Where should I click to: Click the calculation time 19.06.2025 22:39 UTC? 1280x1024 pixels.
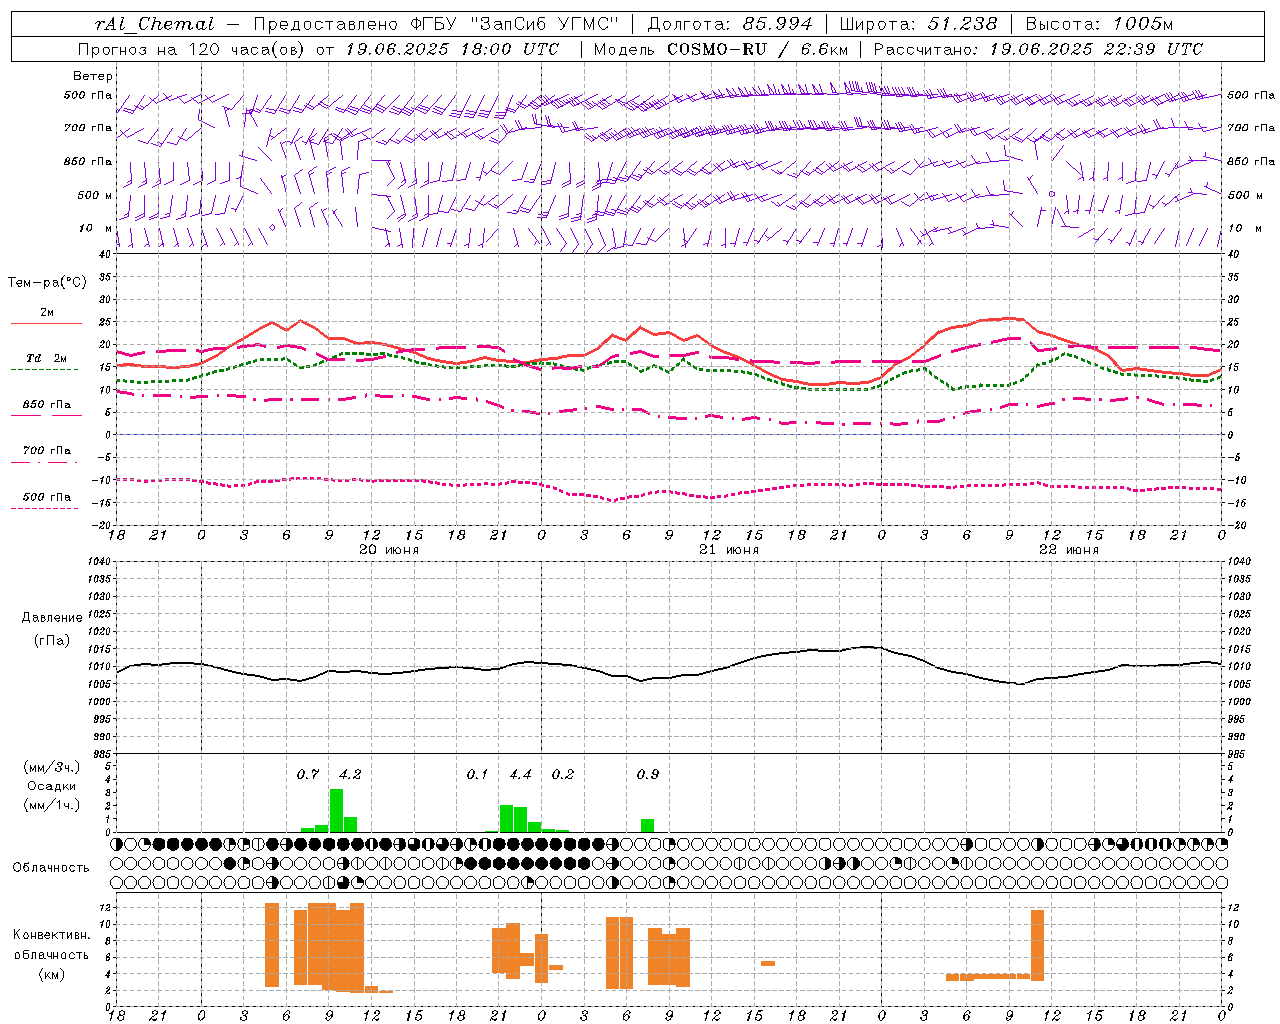pyautogui.click(x=1096, y=49)
